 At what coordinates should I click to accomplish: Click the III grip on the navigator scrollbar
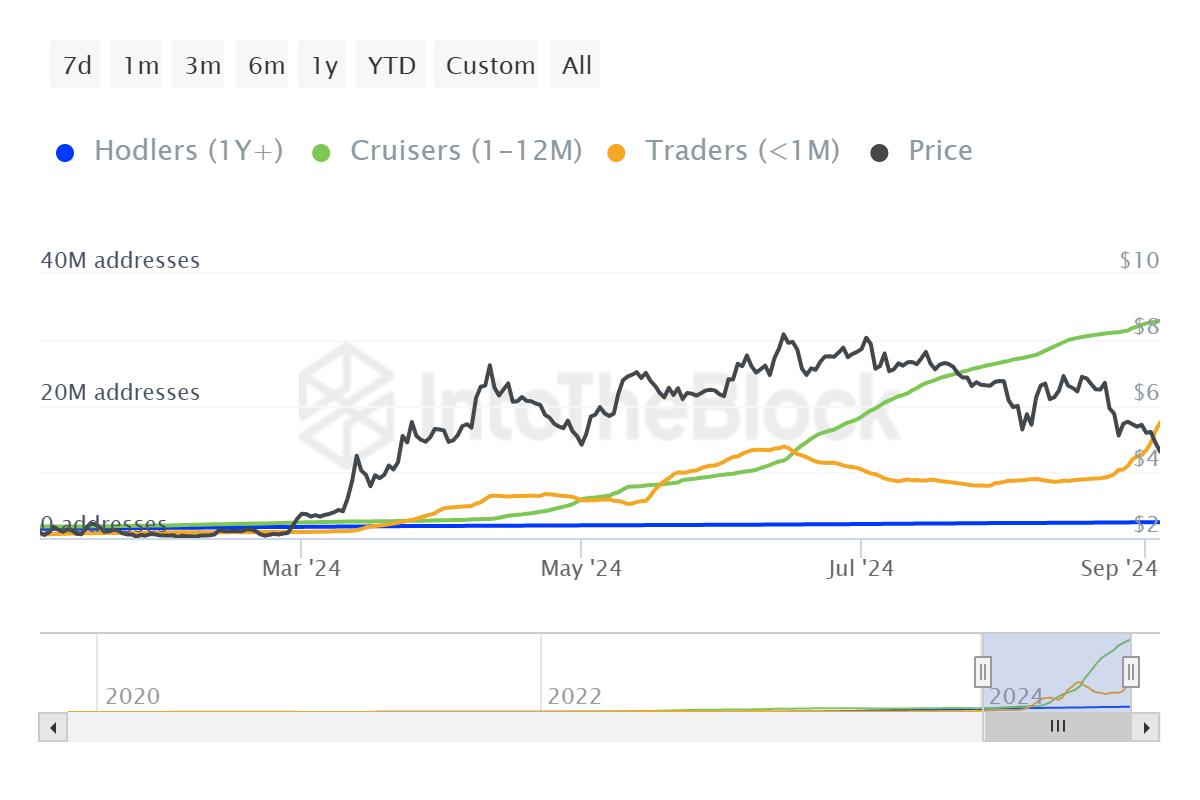coord(1057,727)
